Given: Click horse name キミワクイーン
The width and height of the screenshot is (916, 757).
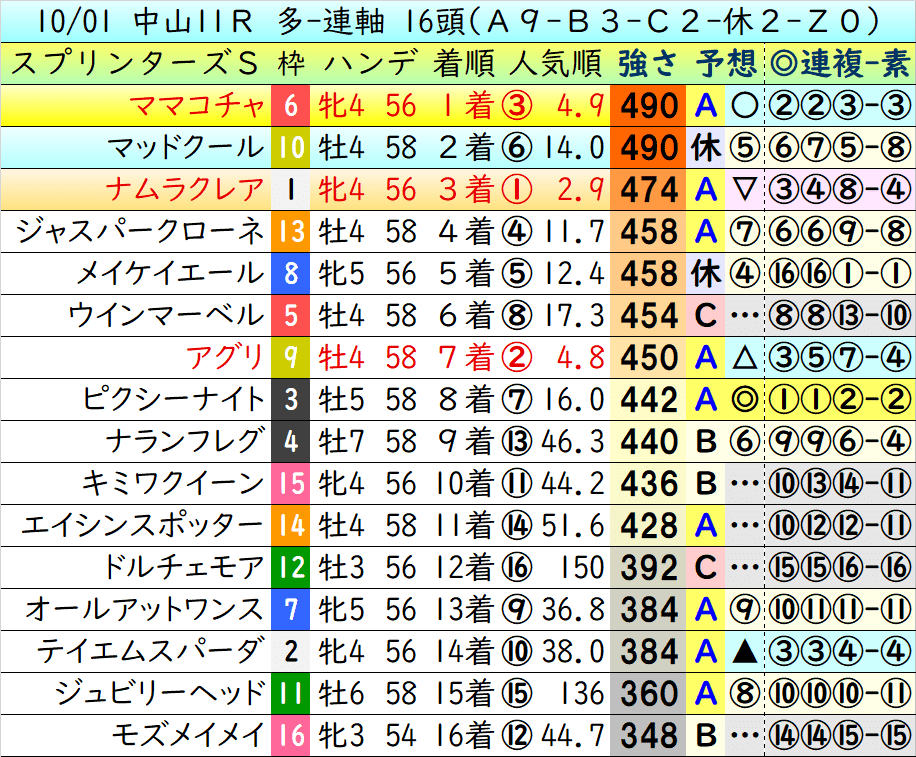Looking at the screenshot, I should click(173, 484).
